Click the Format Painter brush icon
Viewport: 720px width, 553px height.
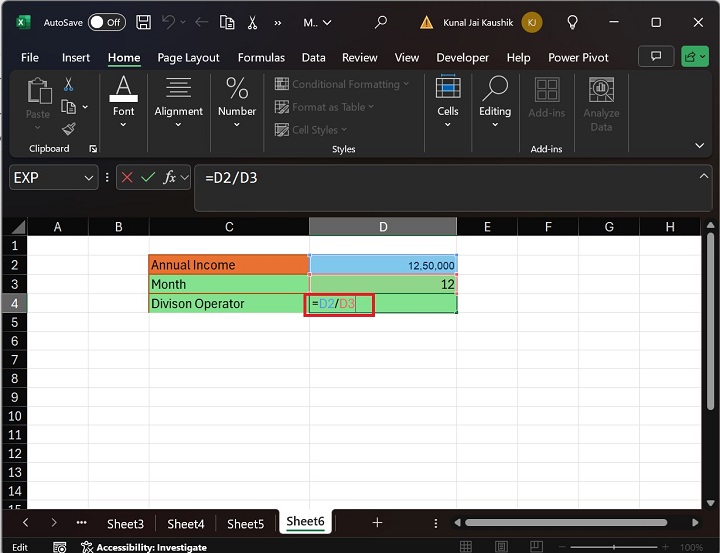click(68, 128)
